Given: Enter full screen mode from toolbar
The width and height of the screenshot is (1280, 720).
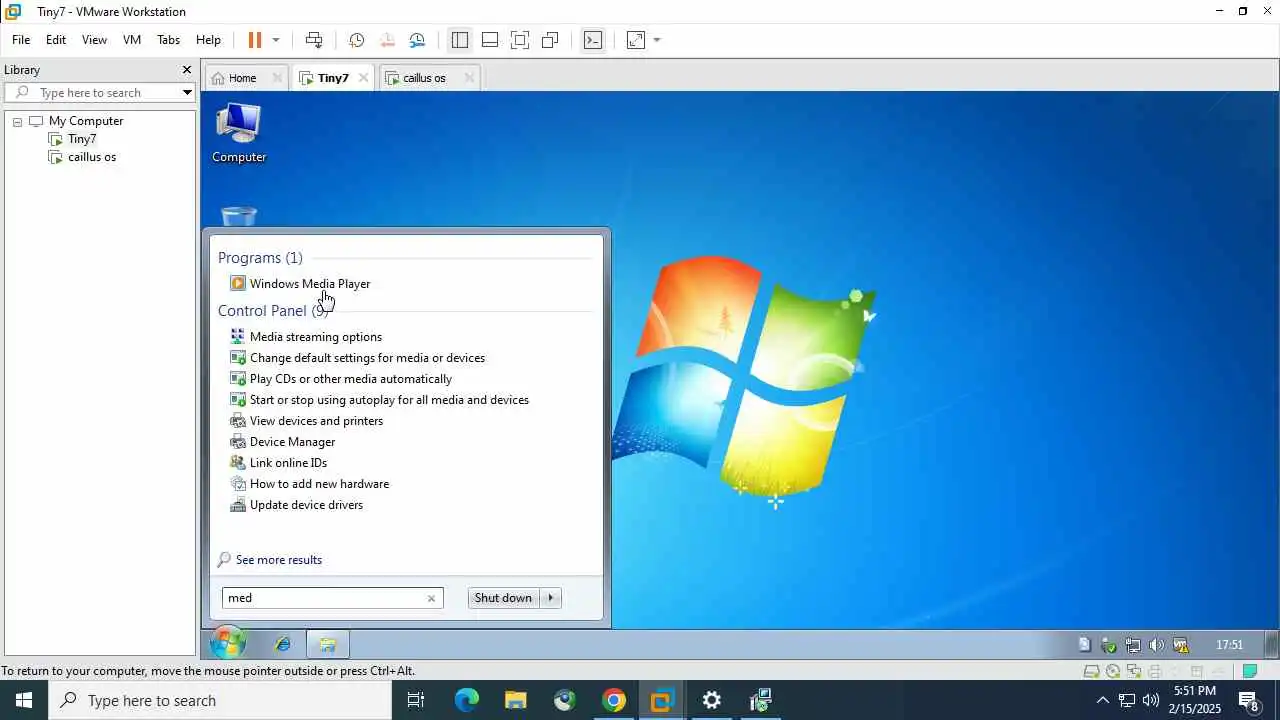Looking at the screenshot, I should tap(520, 40).
